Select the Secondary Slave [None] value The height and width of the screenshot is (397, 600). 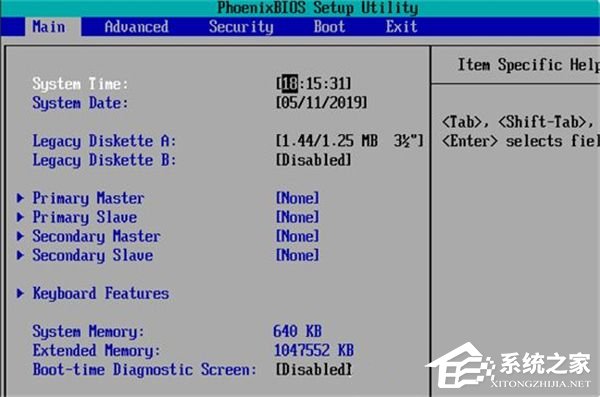297,255
